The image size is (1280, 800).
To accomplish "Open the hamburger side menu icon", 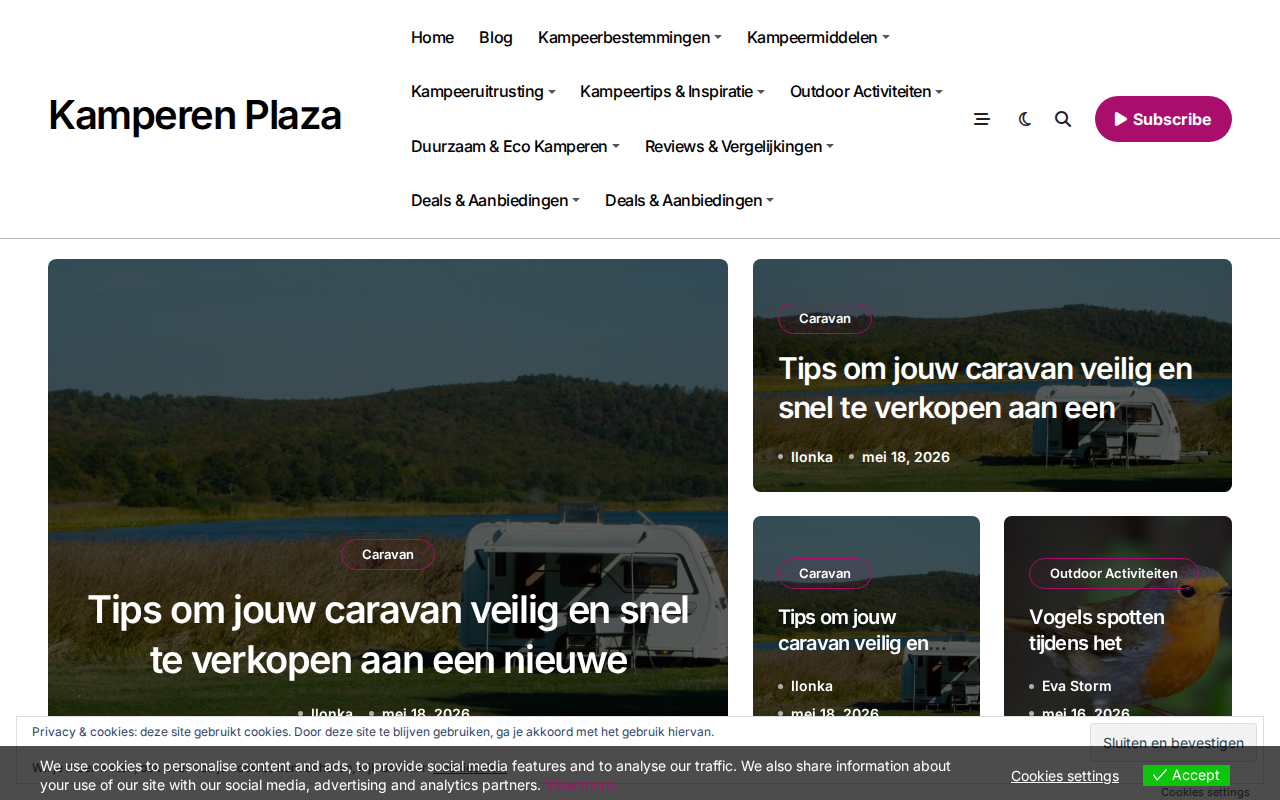I will (x=982, y=119).
